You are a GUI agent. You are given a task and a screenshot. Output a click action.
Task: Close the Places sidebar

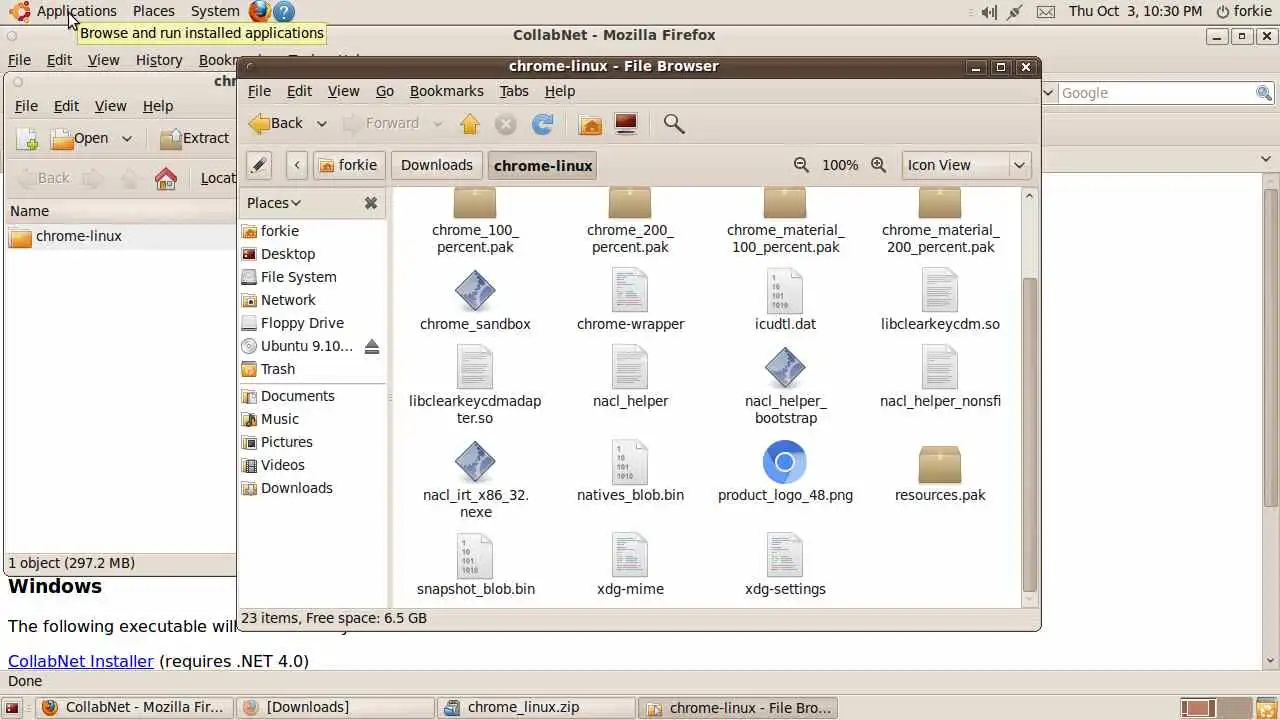(x=371, y=203)
